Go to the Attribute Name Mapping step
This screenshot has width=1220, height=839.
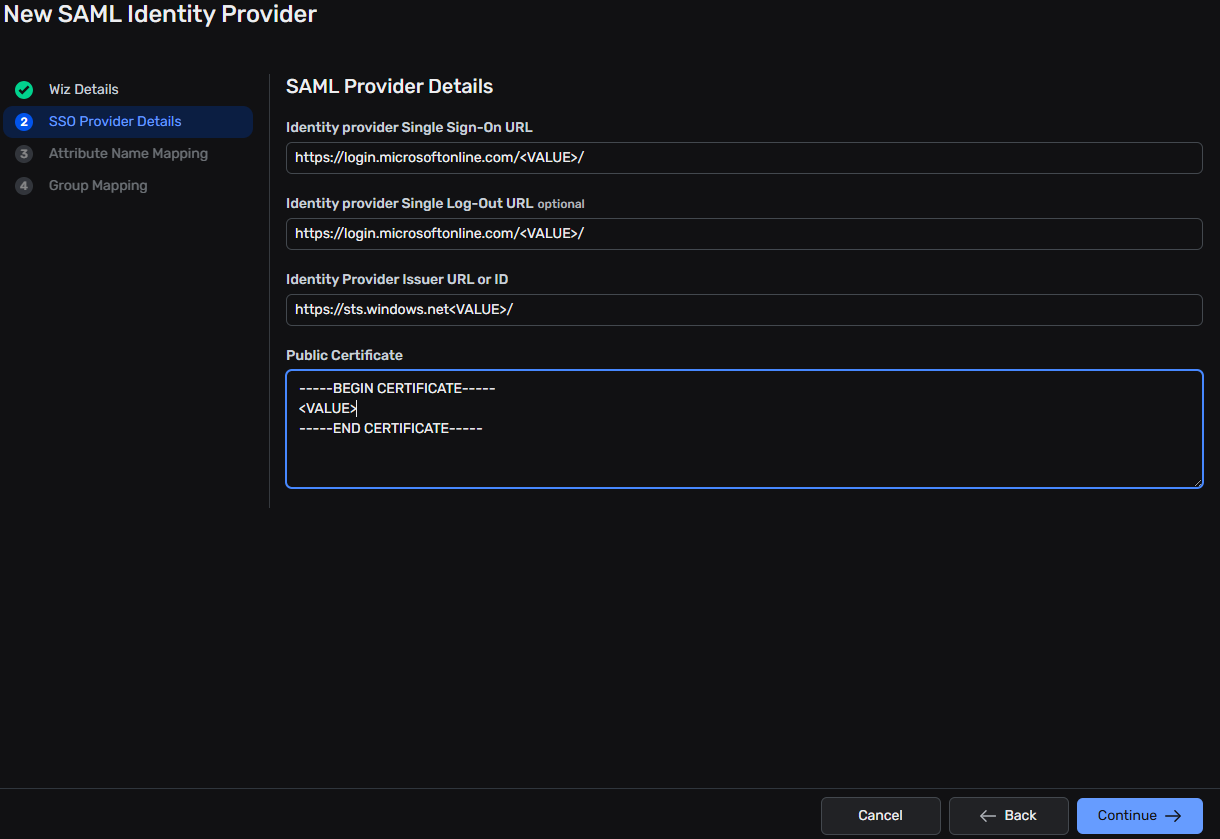click(128, 154)
